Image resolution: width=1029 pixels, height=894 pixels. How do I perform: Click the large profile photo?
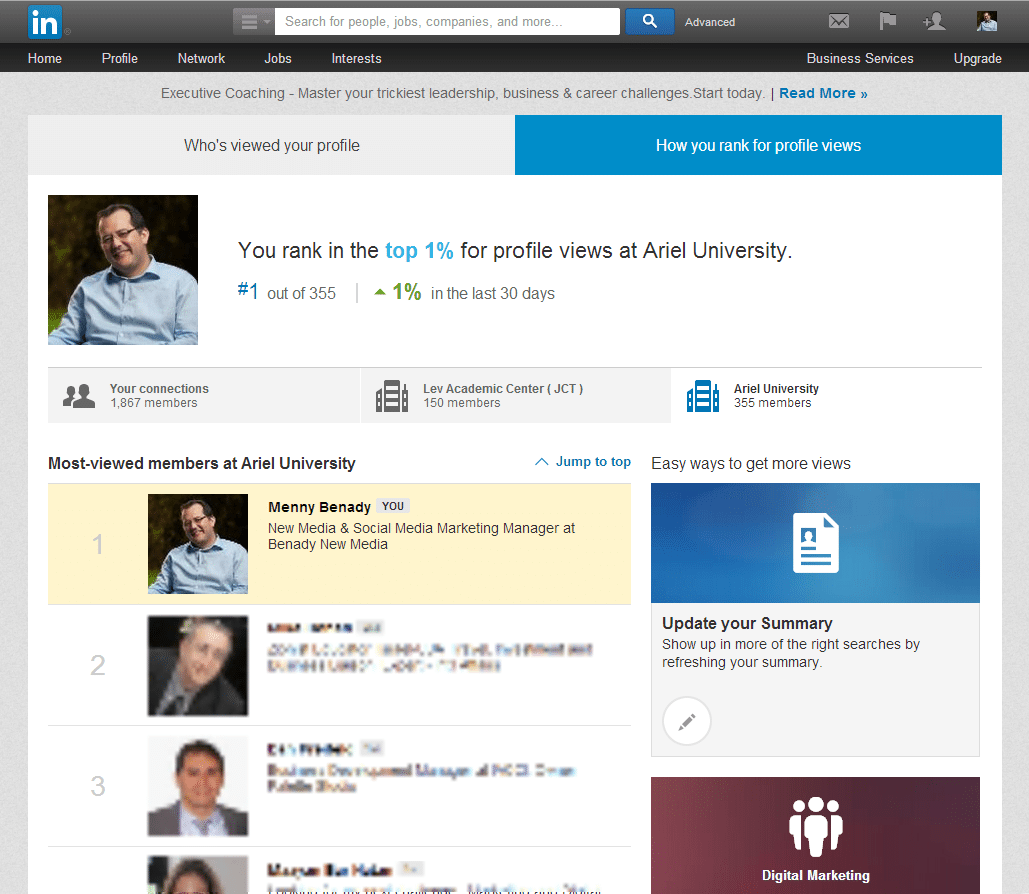point(123,270)
